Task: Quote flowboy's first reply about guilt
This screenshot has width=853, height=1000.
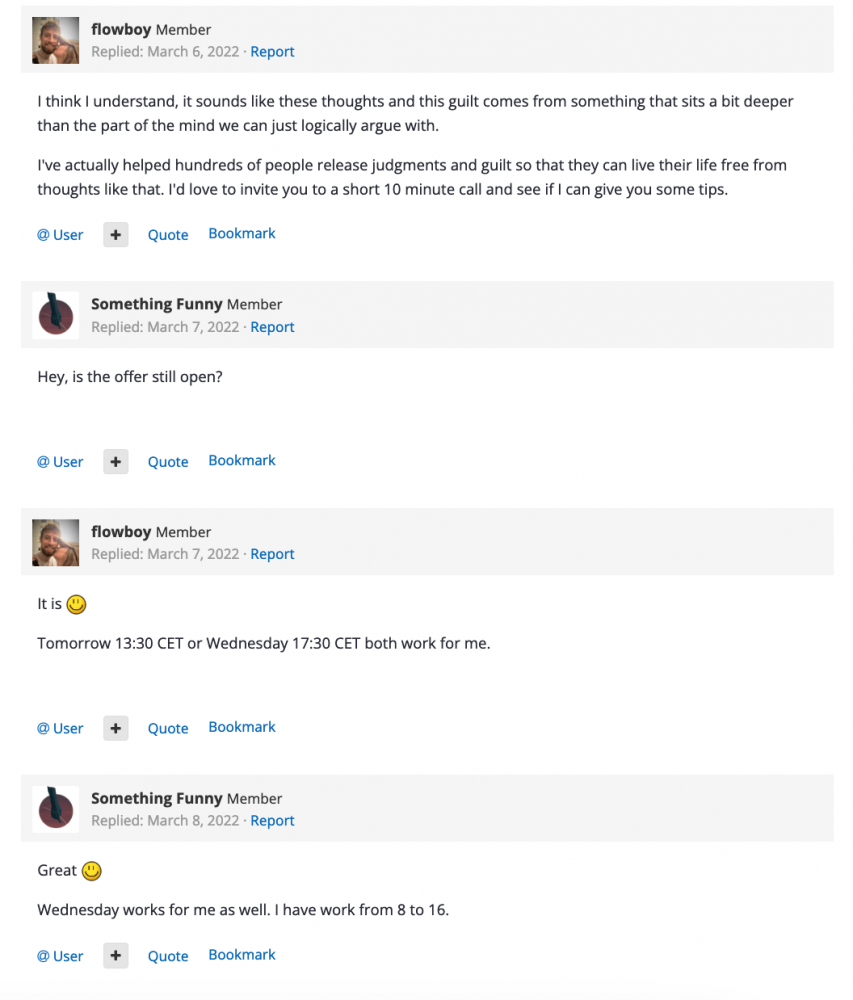Action: pyautogui.click(x=168, y=235)
